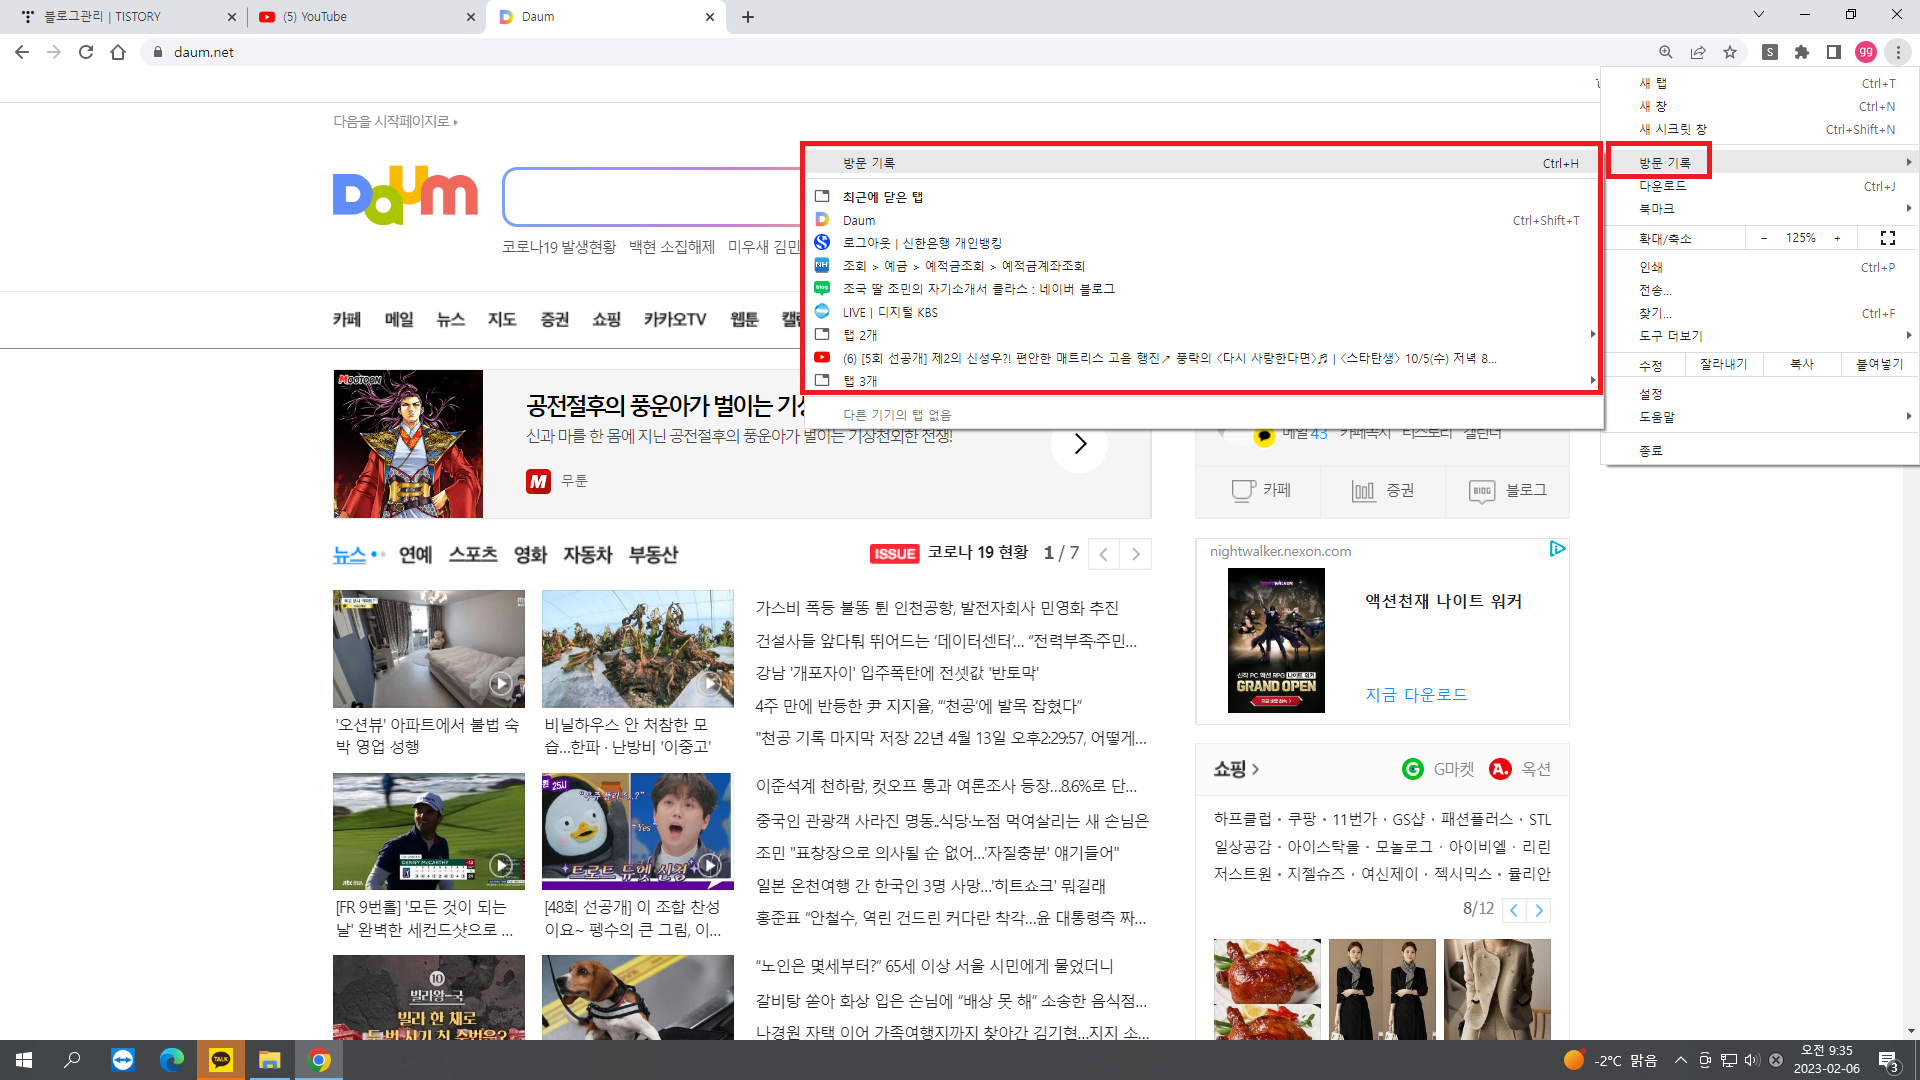
Task: Reopen LIVE 디지털 KBS history entry
Action: (1202, 312)
